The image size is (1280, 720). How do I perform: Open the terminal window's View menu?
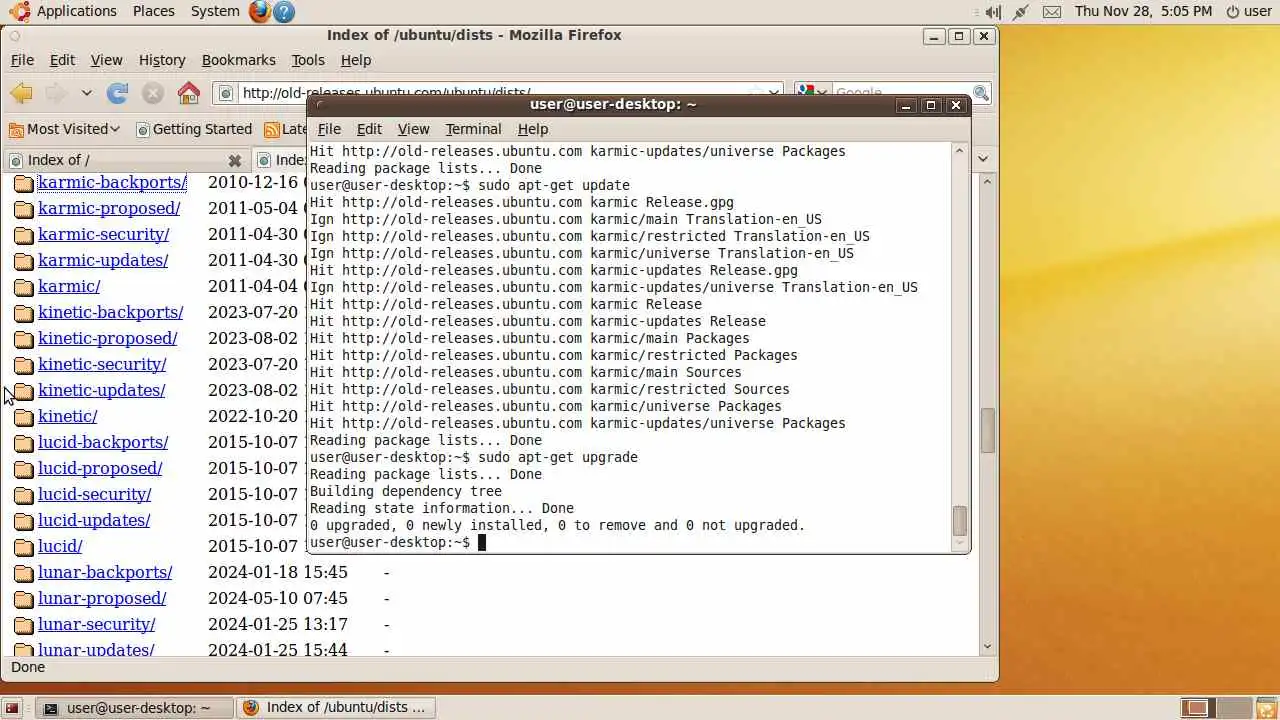(413, 129)
